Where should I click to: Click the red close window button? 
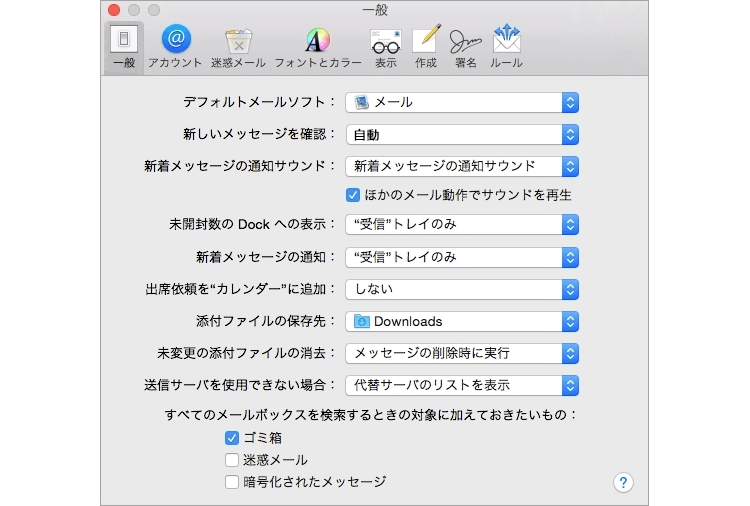coord(113,9)
